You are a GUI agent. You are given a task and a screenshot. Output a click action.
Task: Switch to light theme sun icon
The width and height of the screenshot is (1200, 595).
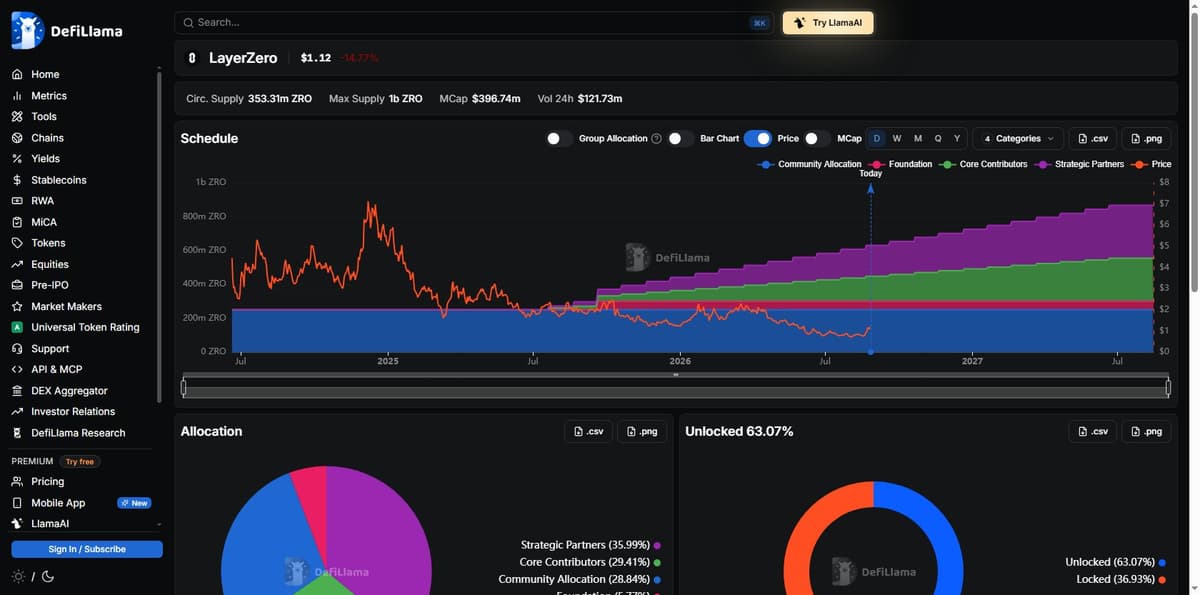pos(18,577)
